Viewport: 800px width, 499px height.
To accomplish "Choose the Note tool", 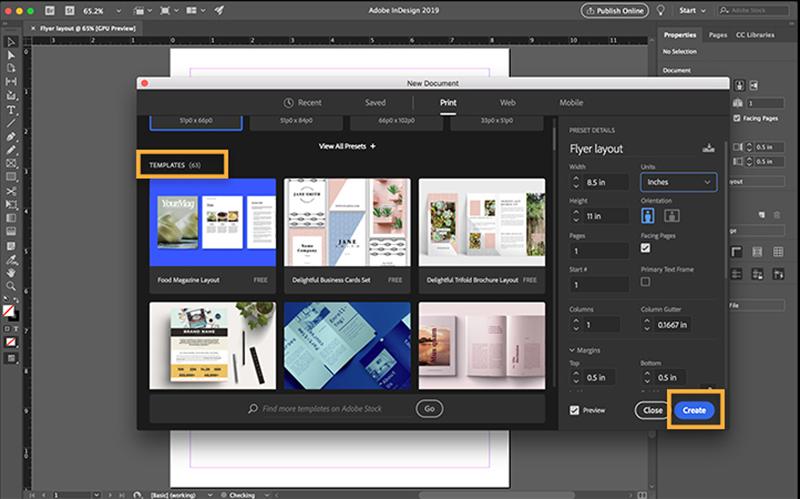I will (11, 246).
